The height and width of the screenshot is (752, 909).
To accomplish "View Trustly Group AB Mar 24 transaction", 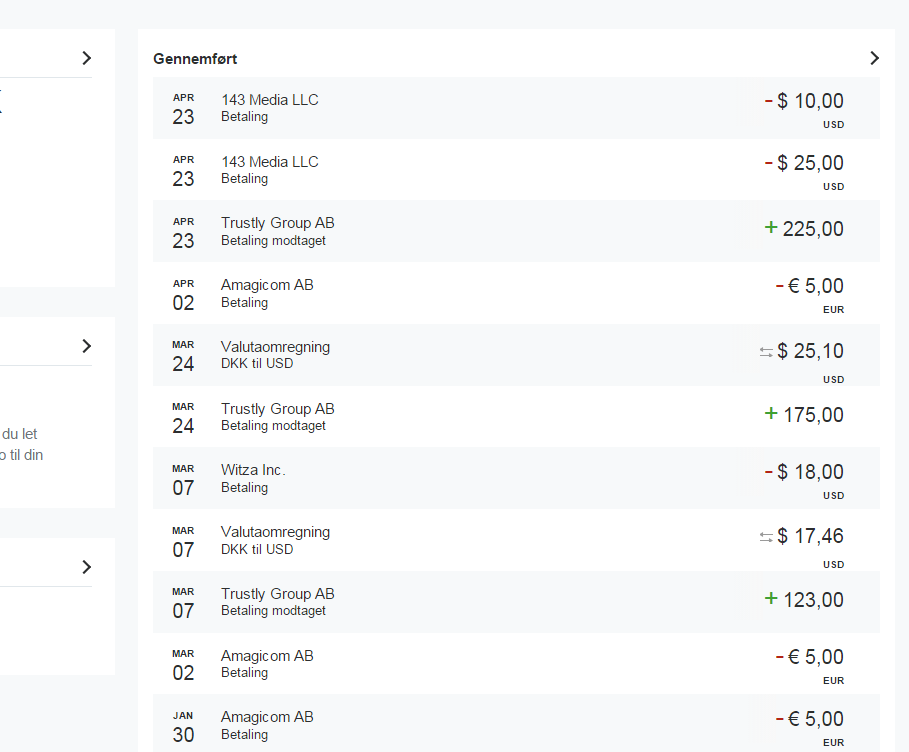I will (x=517, y=416).
